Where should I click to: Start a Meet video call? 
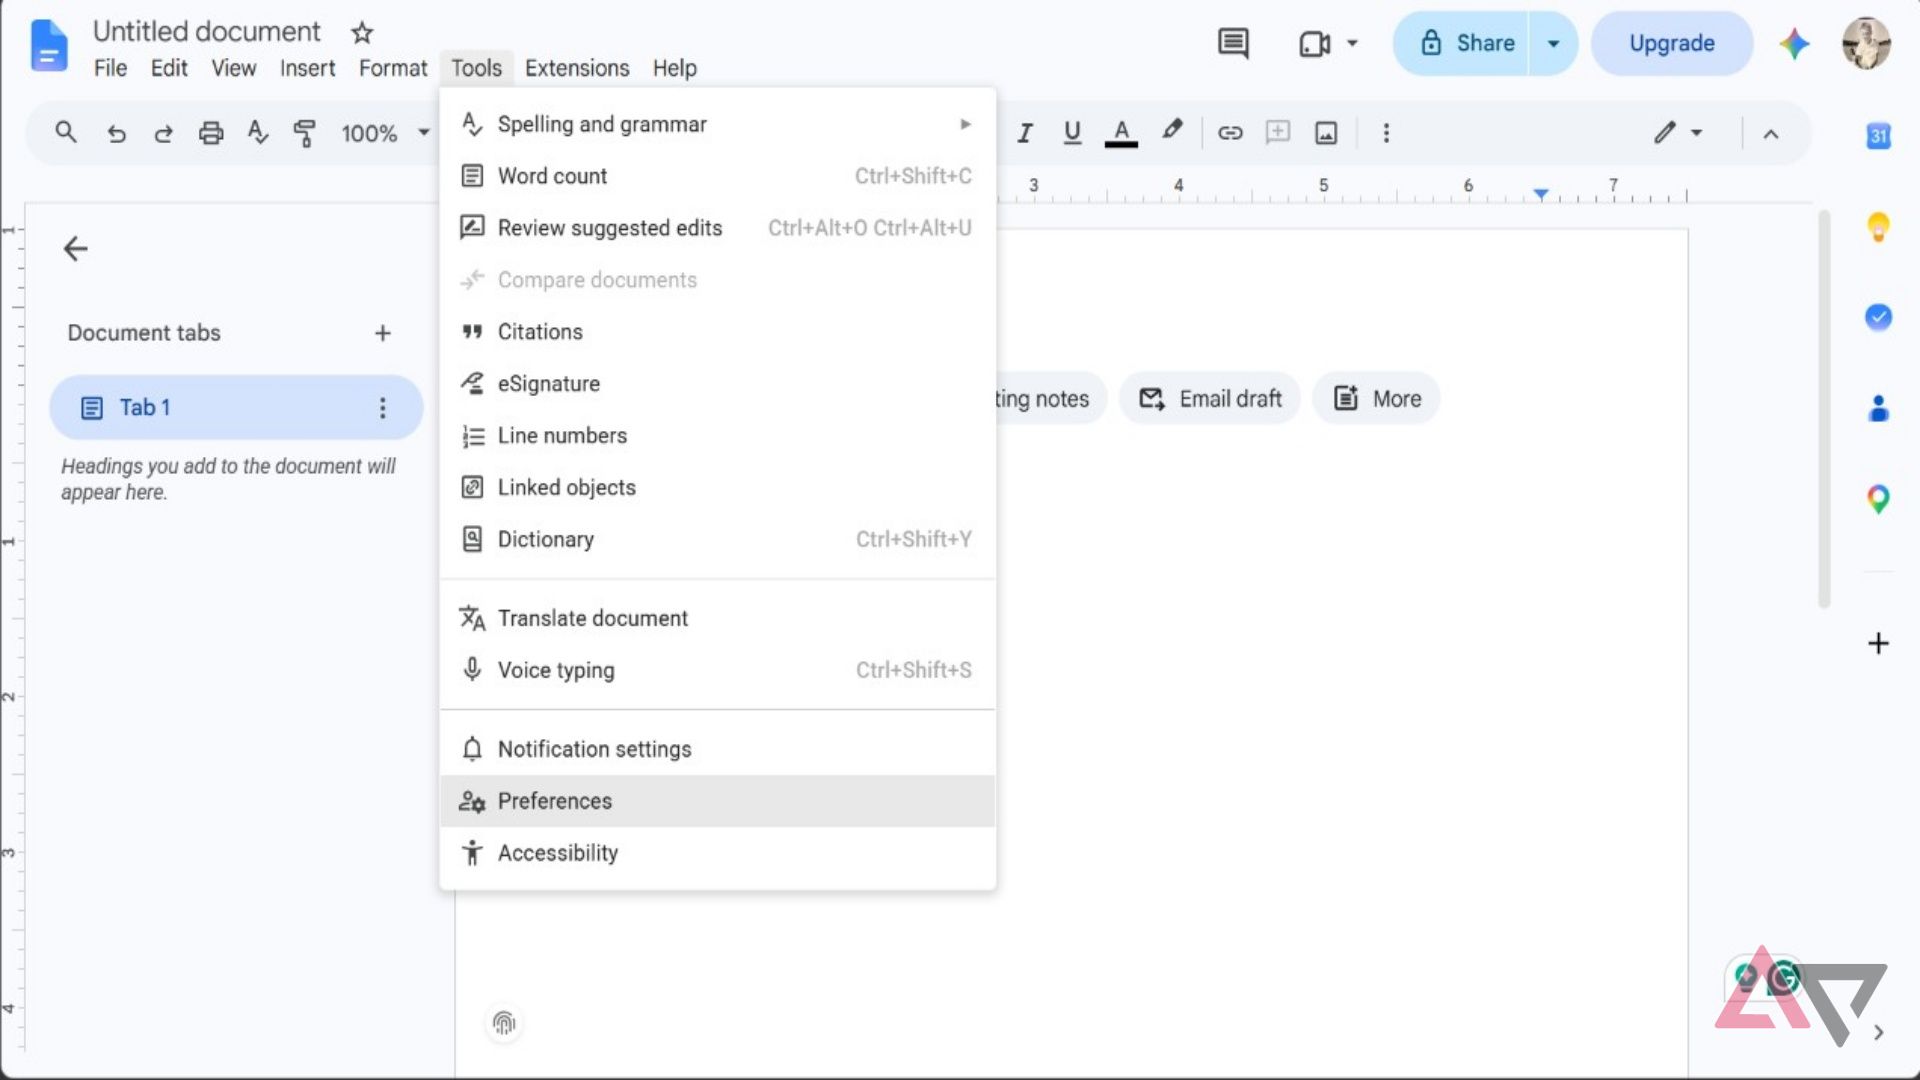(x=1315, y=44)
